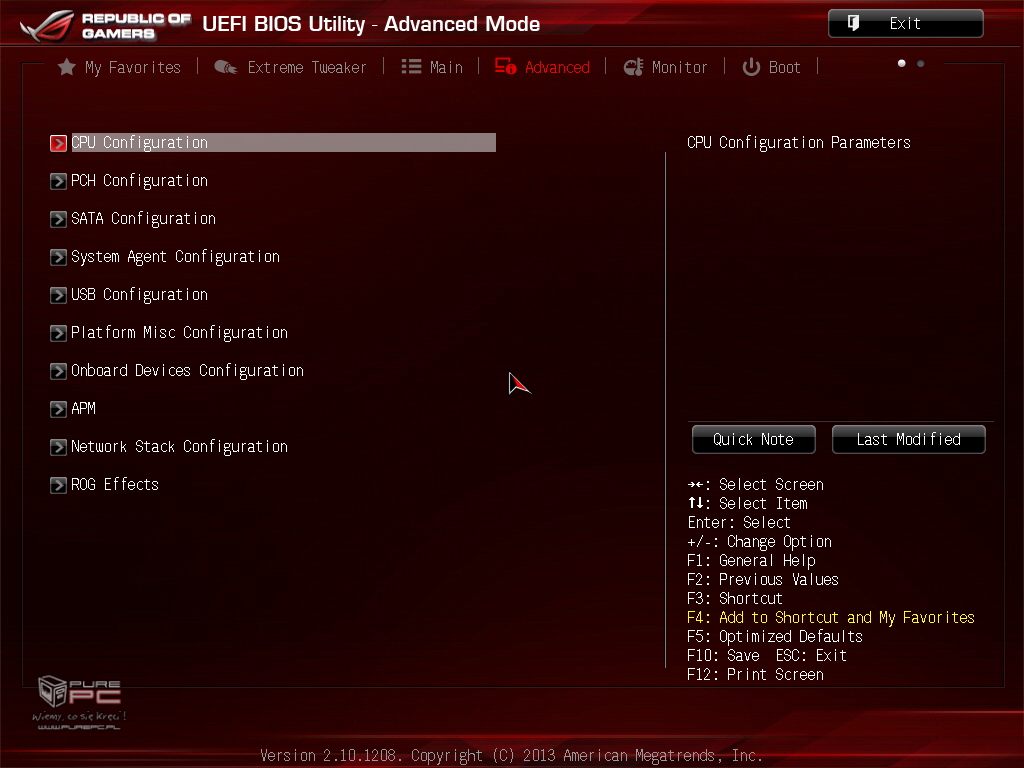The width and height of the screenshot is (1024, 768).
Task: Click arrow icon beside Network Stack Configuration
Action: [58, 447]
